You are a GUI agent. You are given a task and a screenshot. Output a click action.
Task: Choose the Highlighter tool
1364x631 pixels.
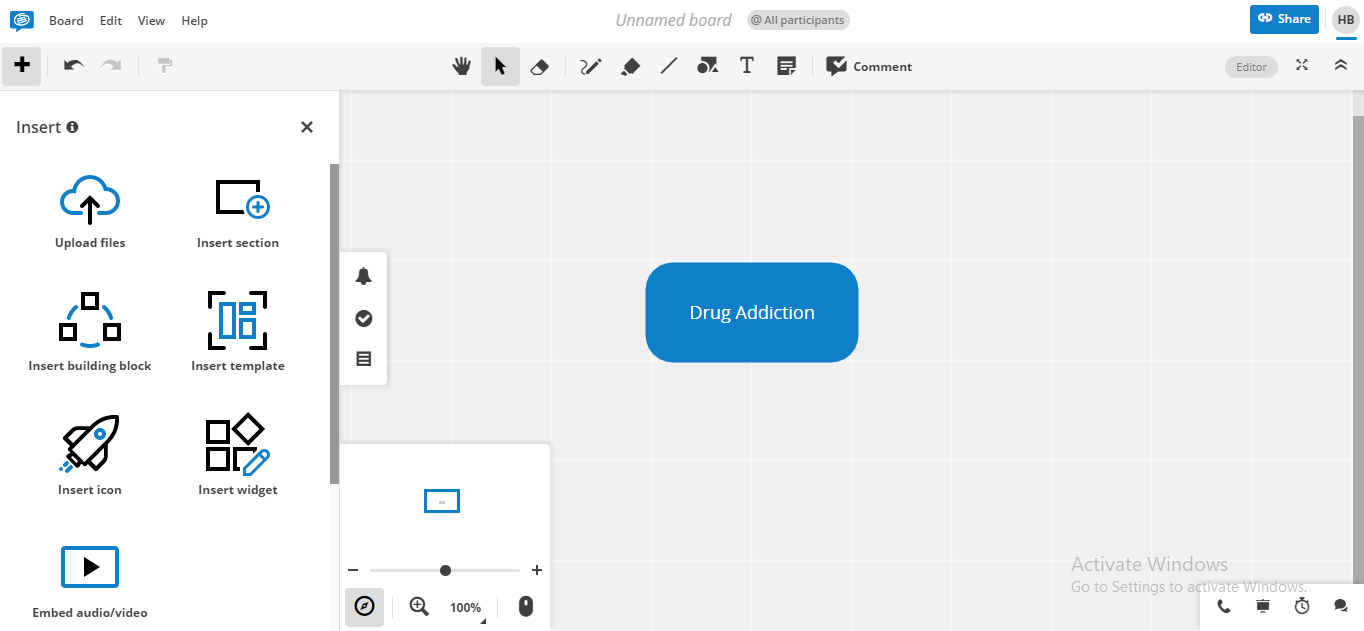point(630,66)
